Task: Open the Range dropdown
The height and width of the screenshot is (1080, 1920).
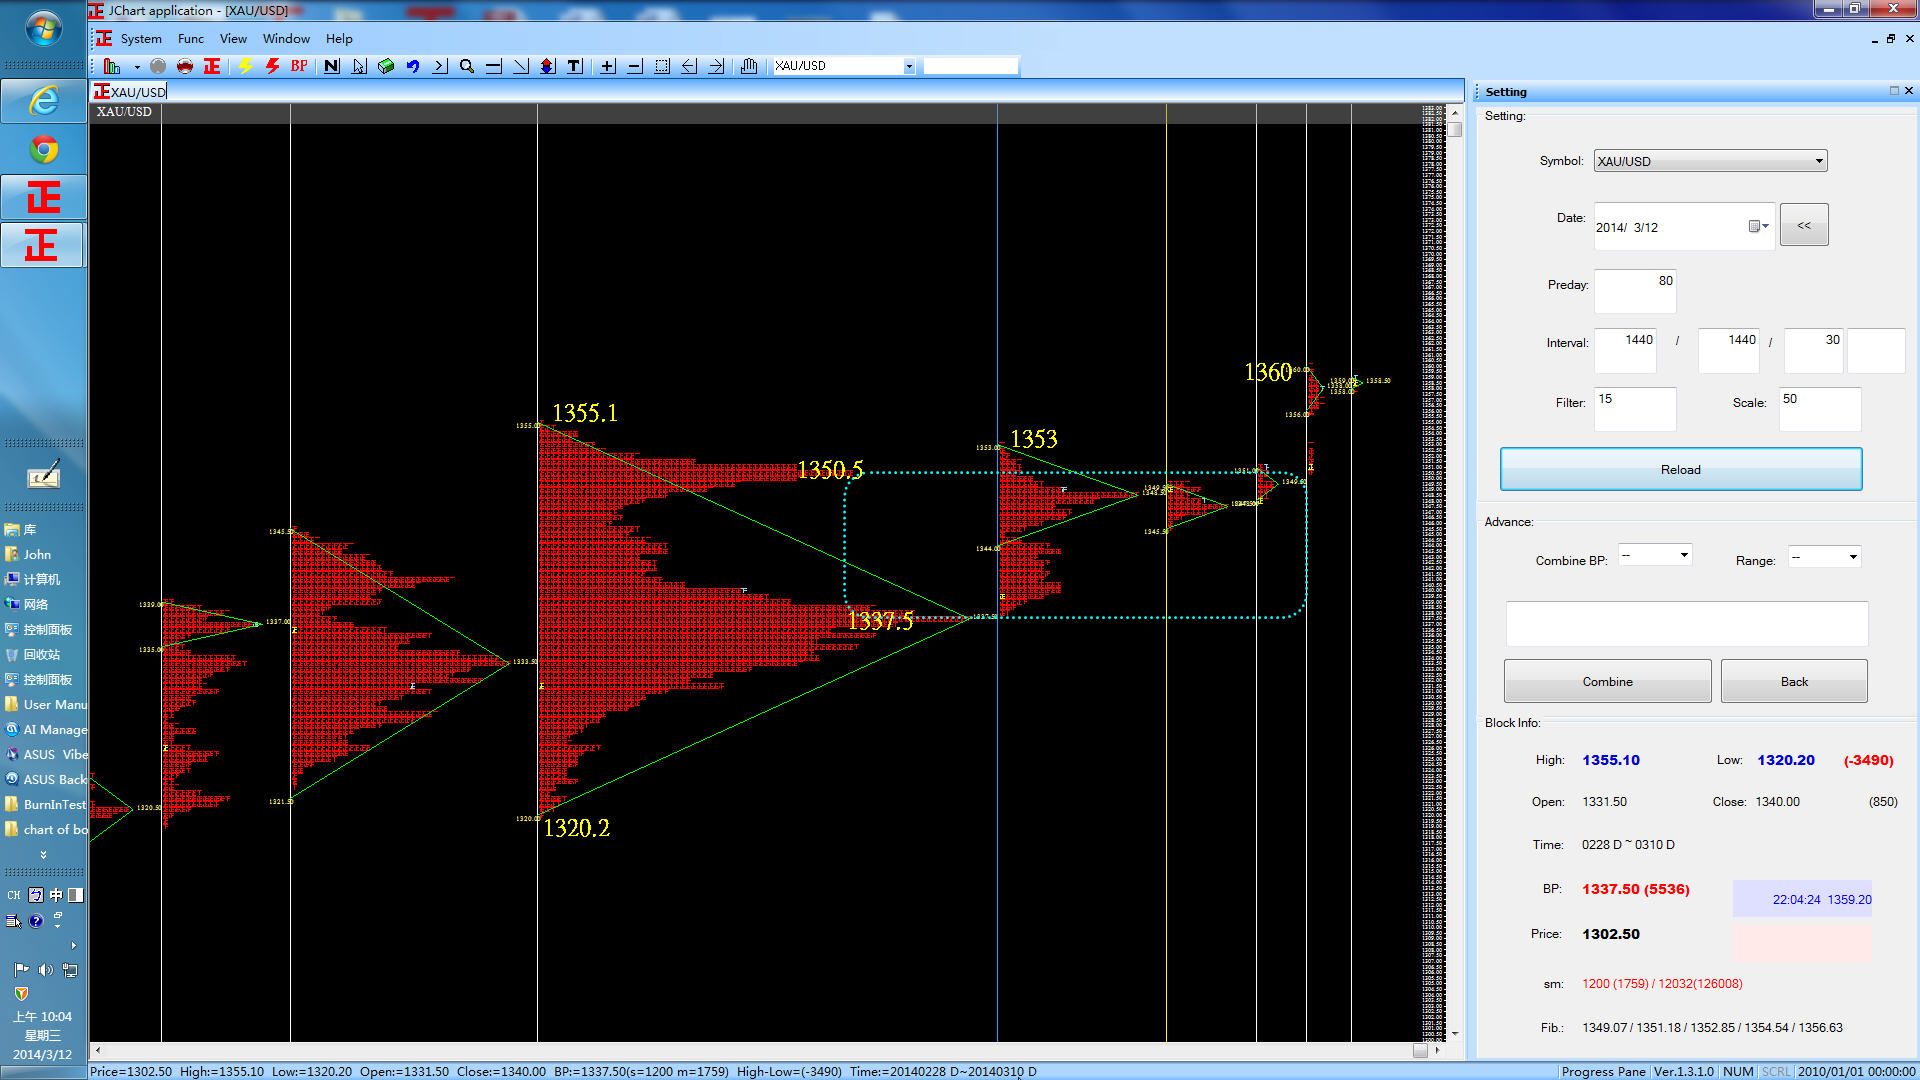Action: (x=1824, y=556)
